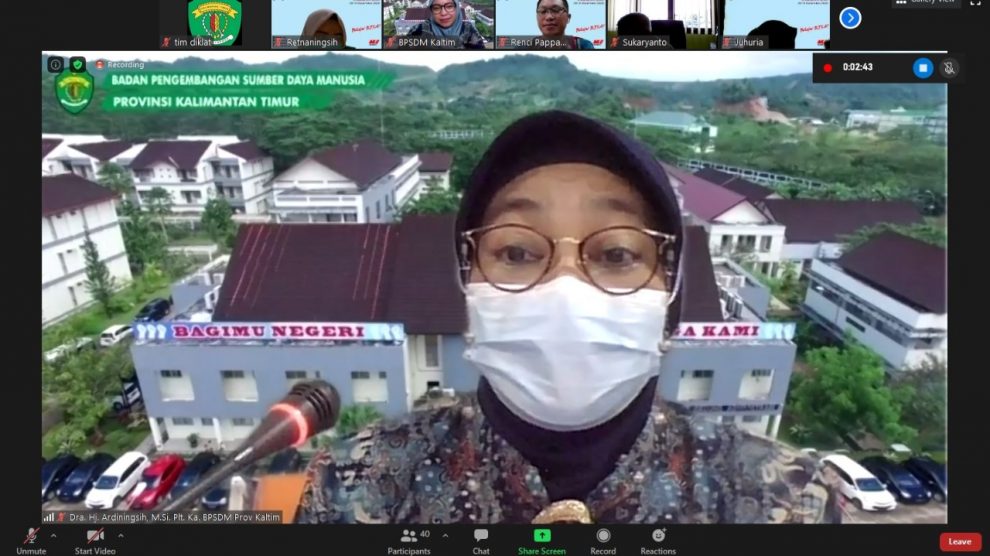Open the meeting information icon
Viewport: 990px width, 556px height.
tap(56, 64)
